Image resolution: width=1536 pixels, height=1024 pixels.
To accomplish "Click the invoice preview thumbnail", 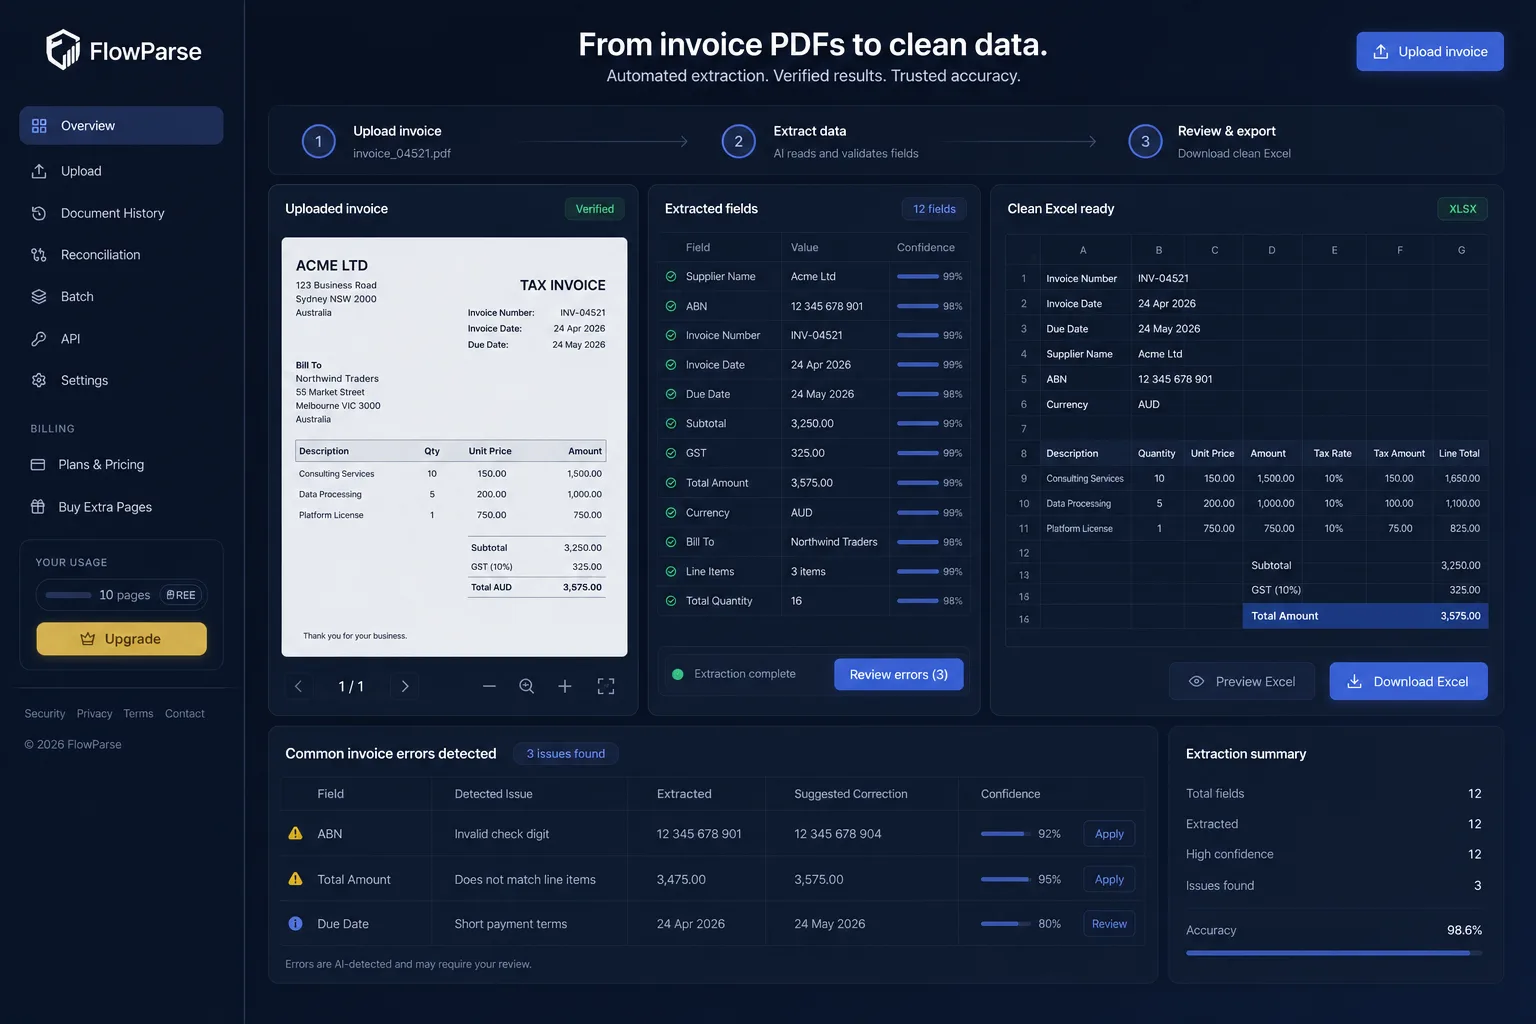I will (454, 447).
